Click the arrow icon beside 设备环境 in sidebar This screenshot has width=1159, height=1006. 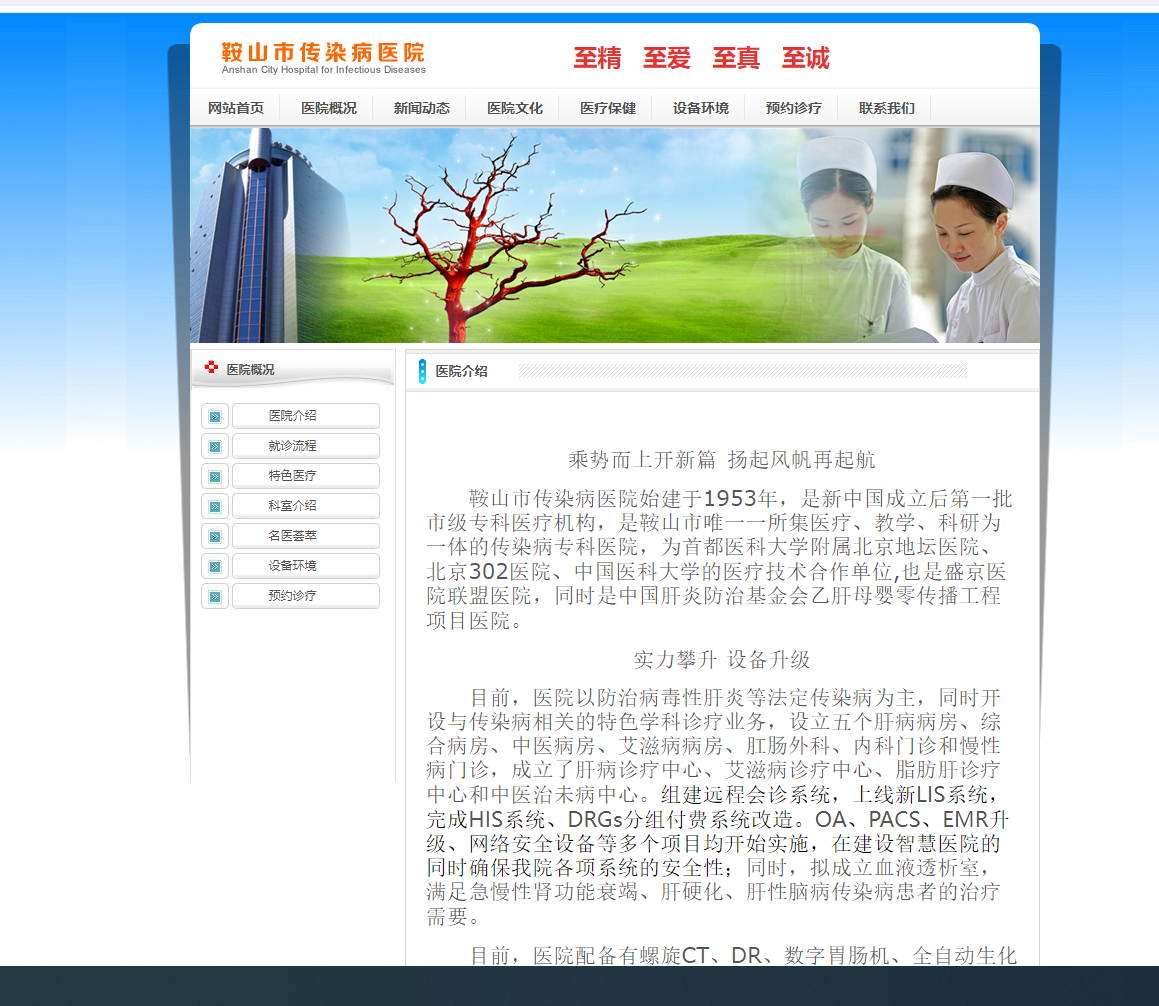click(x=215, y=566)
